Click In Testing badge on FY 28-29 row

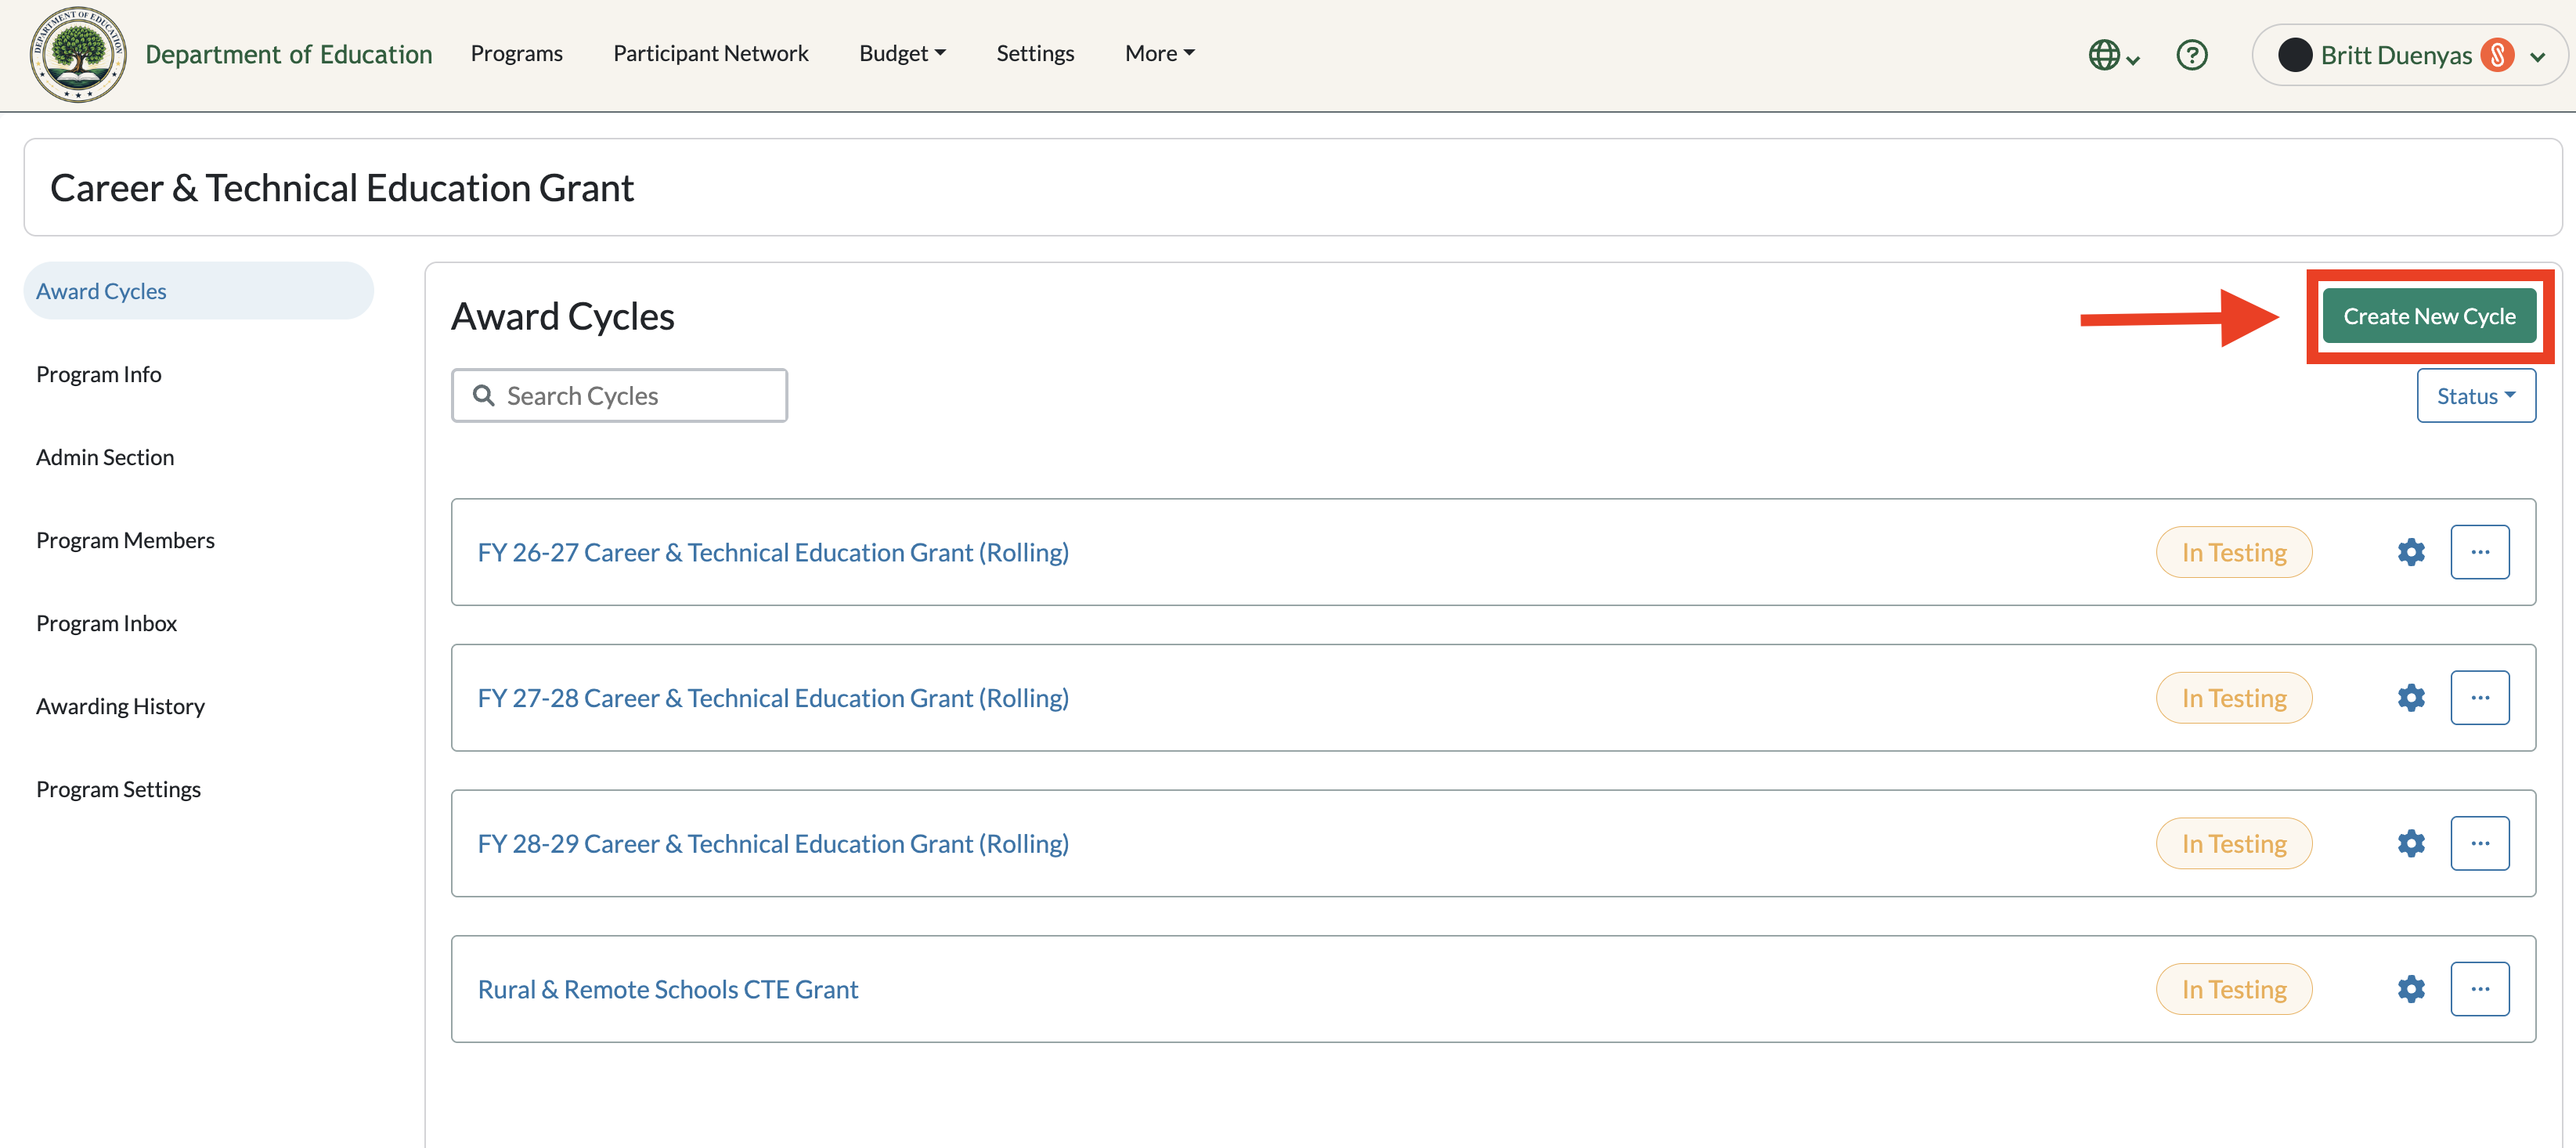click(x=2234, y=844)
